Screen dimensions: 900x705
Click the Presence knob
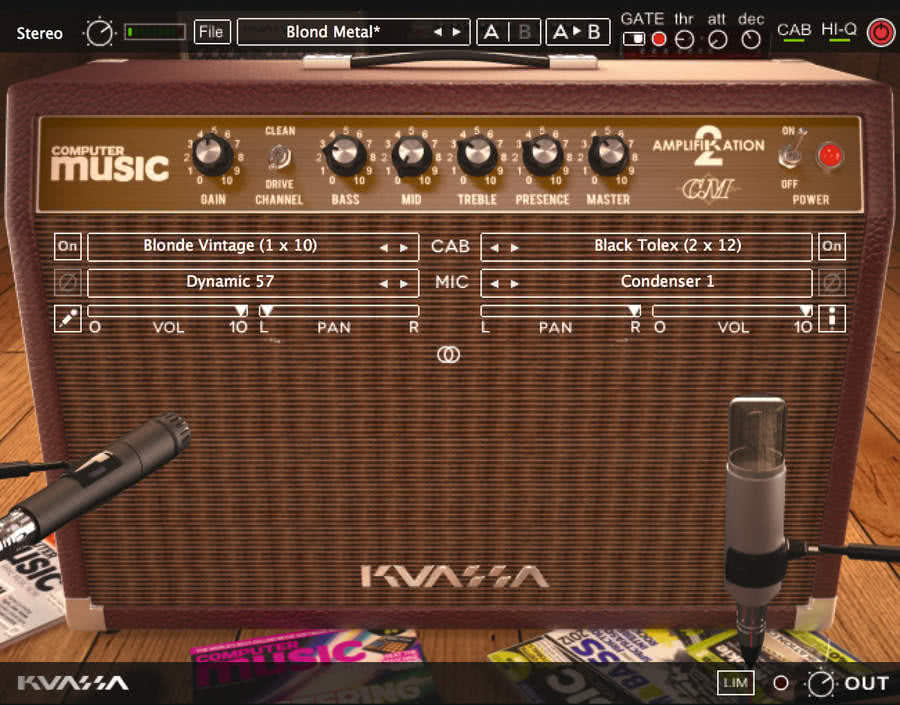pos(542,155)
